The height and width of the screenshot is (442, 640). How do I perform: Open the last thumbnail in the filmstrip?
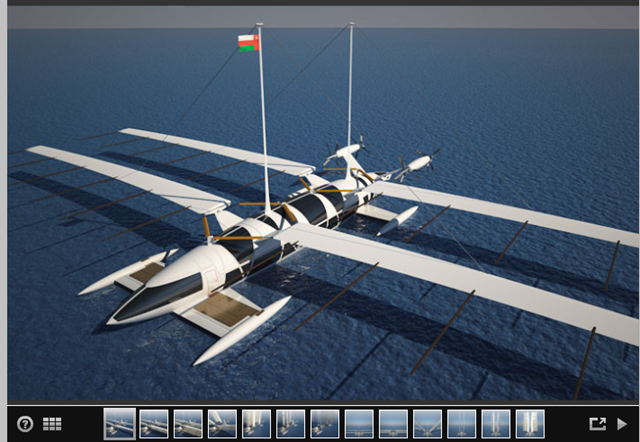click(x=529, y=424)
